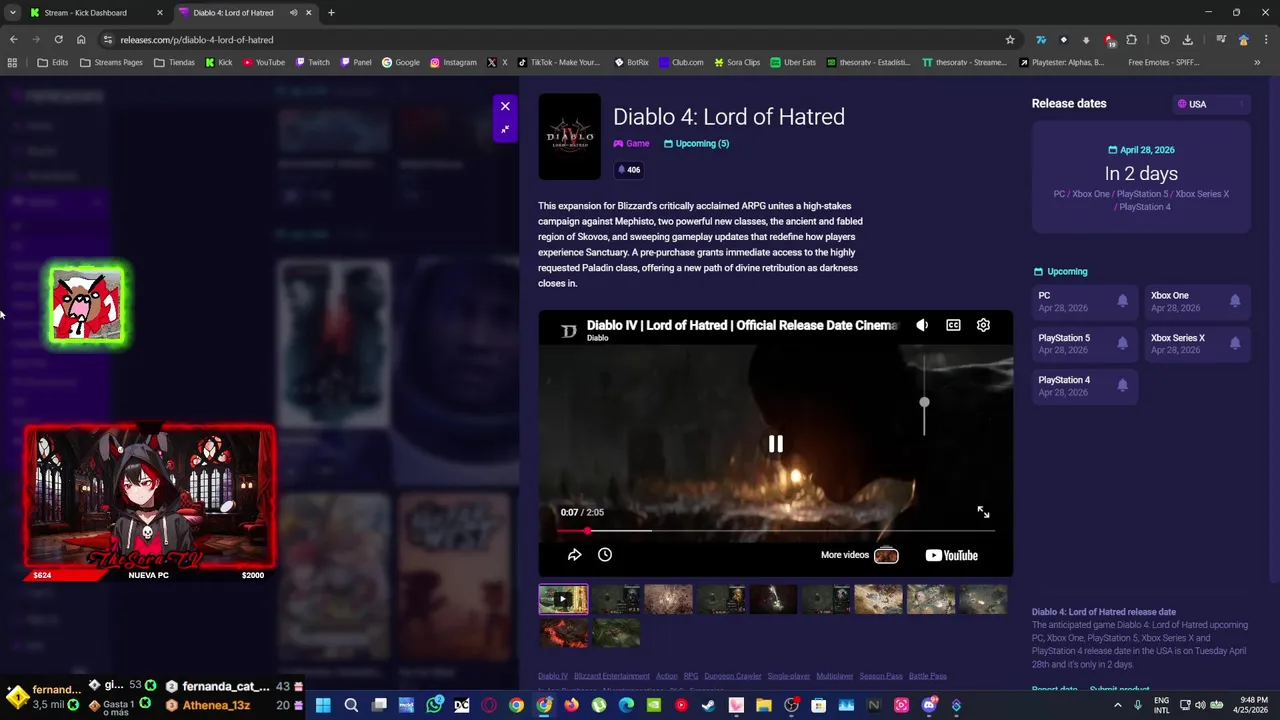Open Windows taskbar Search
Screen dimensions: 1280x720
point(351,705)
